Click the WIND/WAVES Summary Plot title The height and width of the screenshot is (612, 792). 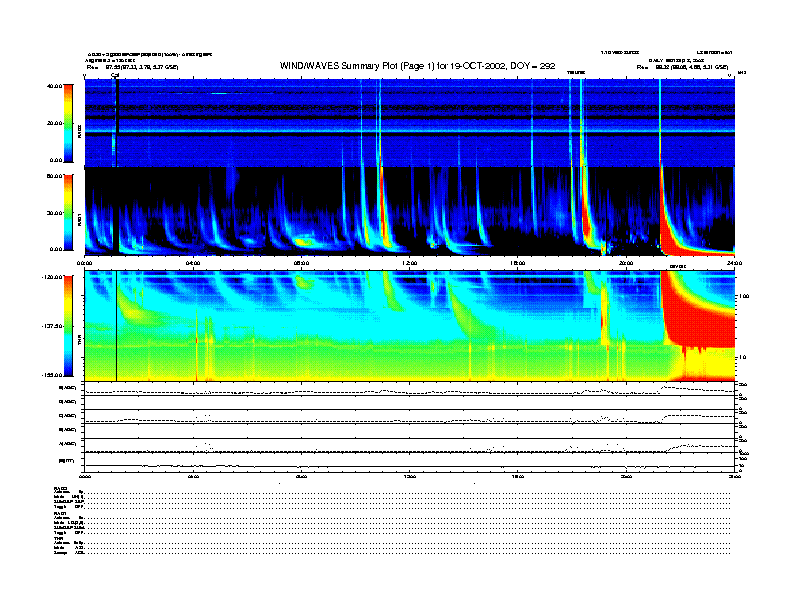[x=417, y=66]
